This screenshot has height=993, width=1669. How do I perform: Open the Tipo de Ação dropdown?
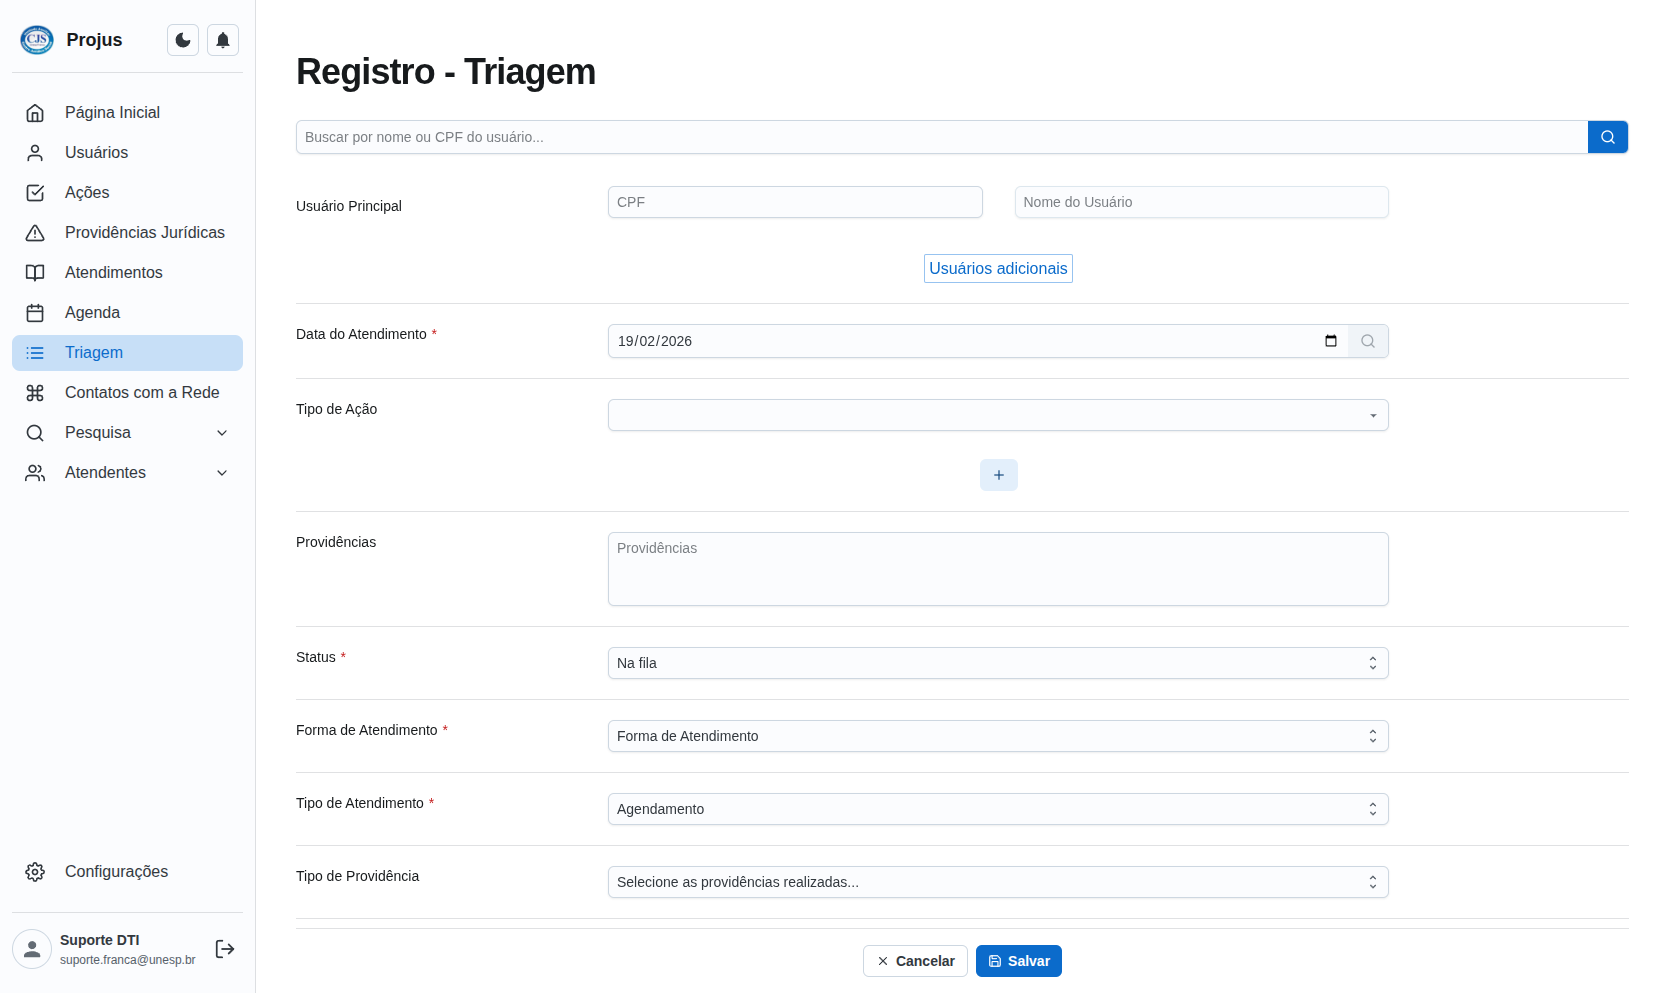(997, 415)
